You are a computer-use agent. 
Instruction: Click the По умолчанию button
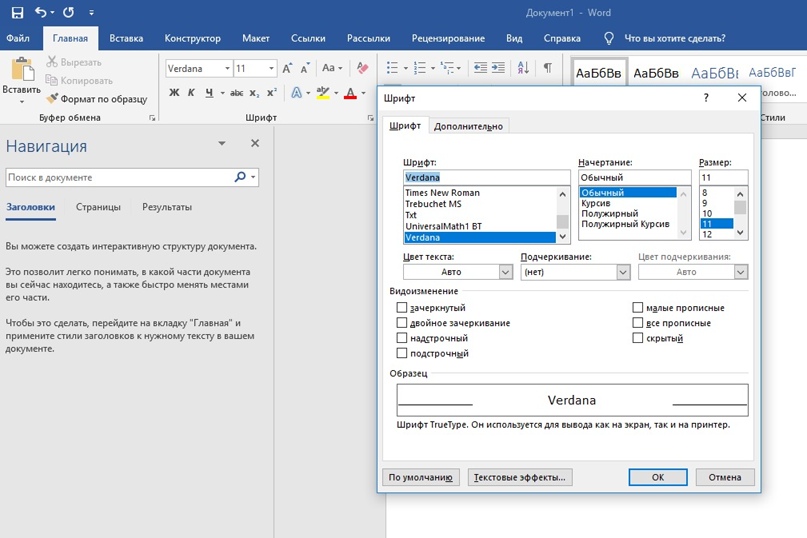pyautogui.click(x=420, y=477)
